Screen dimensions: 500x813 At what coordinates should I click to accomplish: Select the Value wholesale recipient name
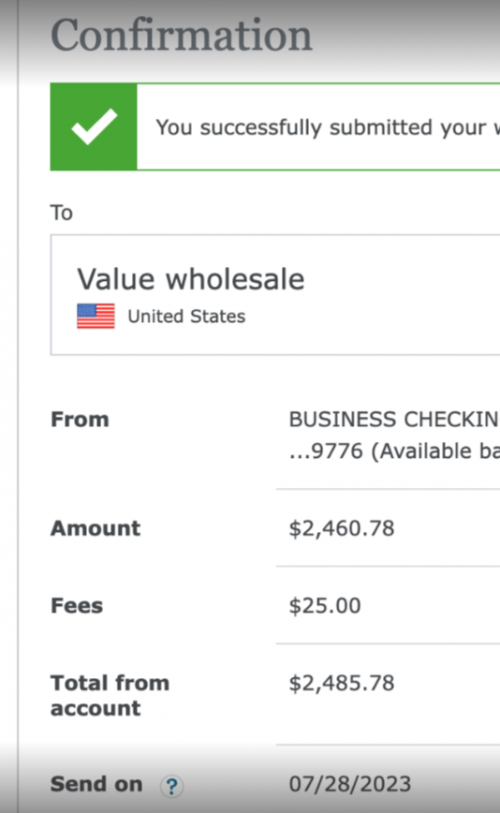[x=191, y=279]
